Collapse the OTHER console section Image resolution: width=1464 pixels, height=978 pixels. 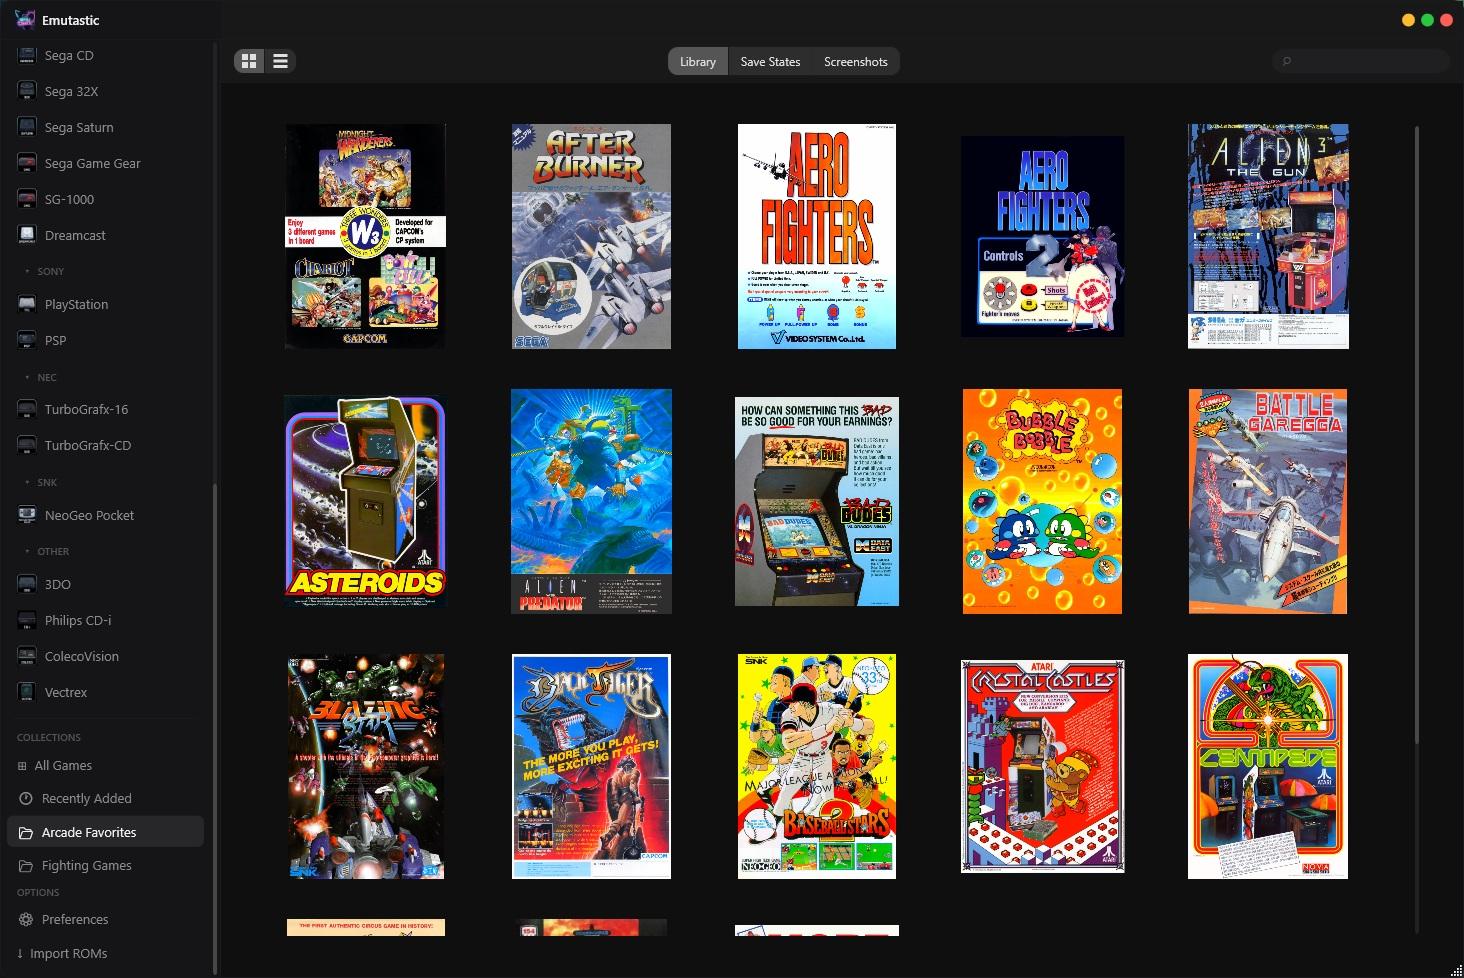pos(53,551)
